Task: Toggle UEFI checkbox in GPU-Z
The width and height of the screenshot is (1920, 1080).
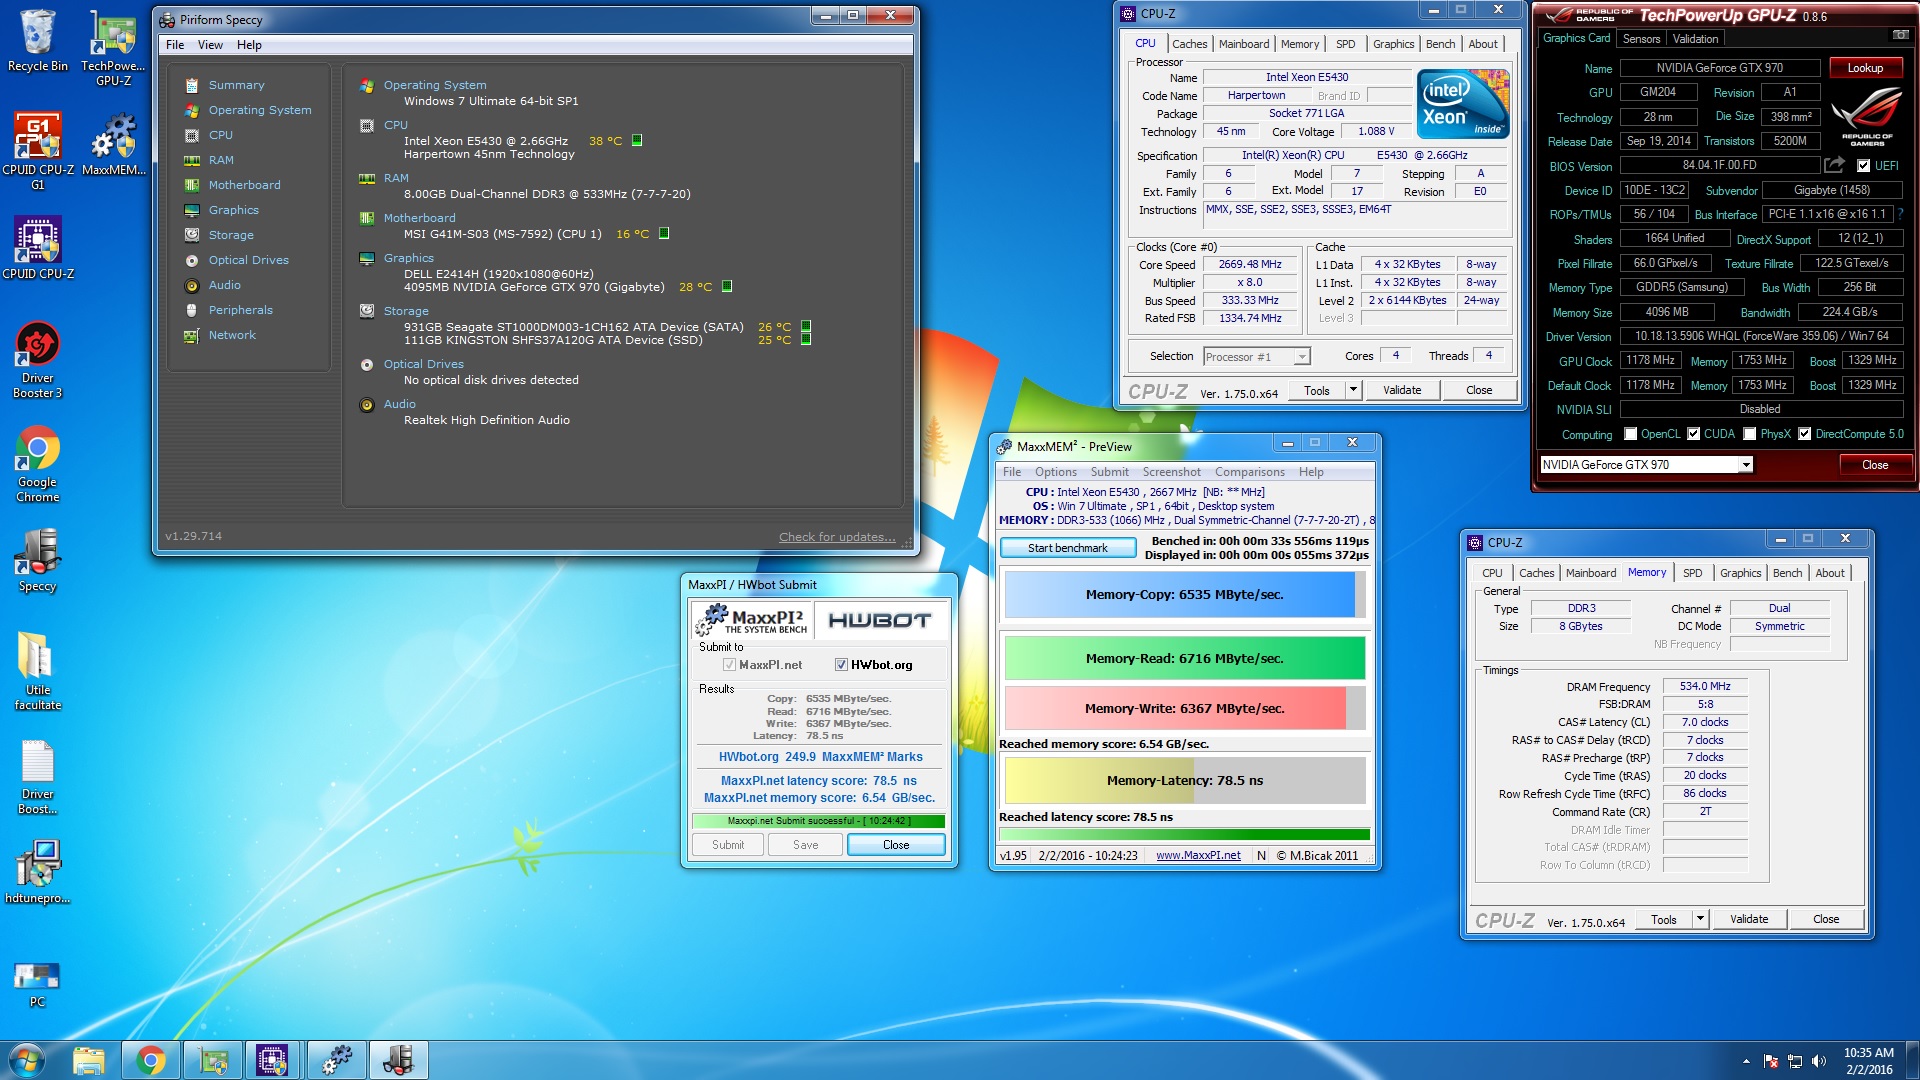Action: click(x=1863, y=166)
